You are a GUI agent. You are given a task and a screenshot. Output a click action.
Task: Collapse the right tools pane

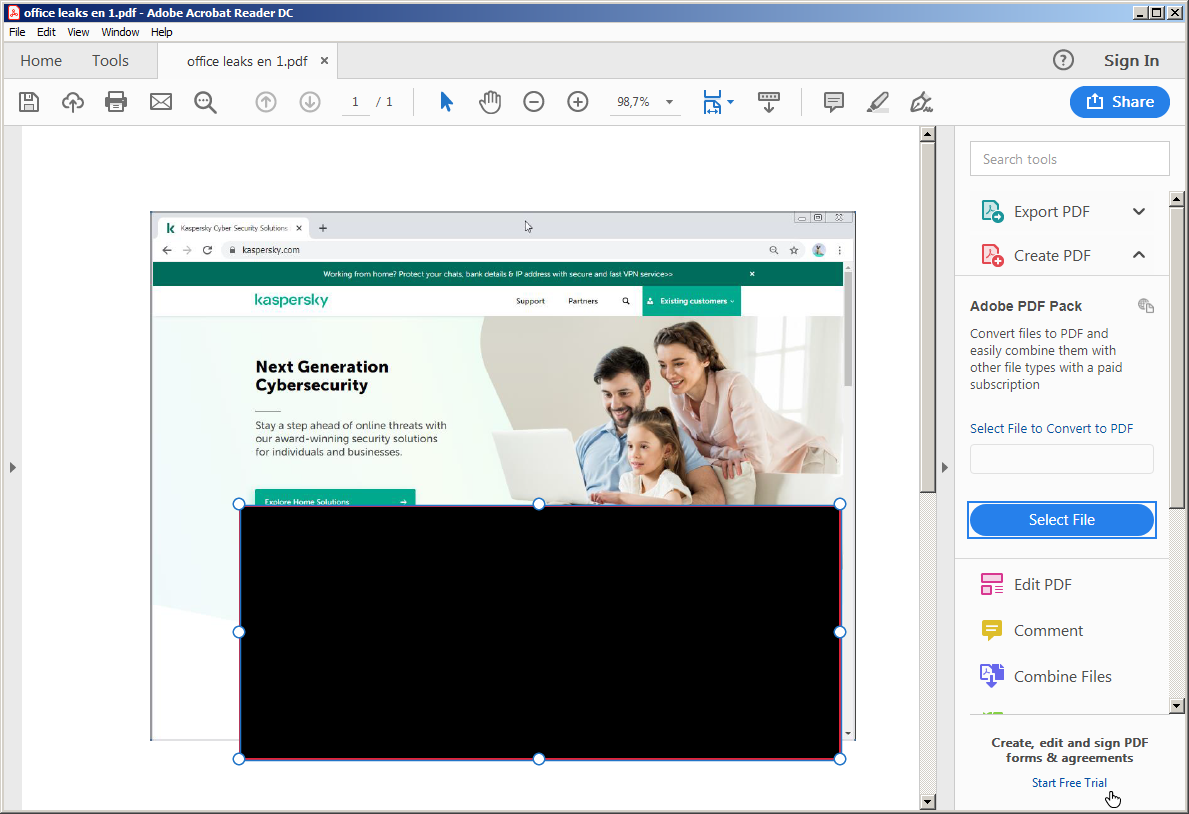coord(944,467)
